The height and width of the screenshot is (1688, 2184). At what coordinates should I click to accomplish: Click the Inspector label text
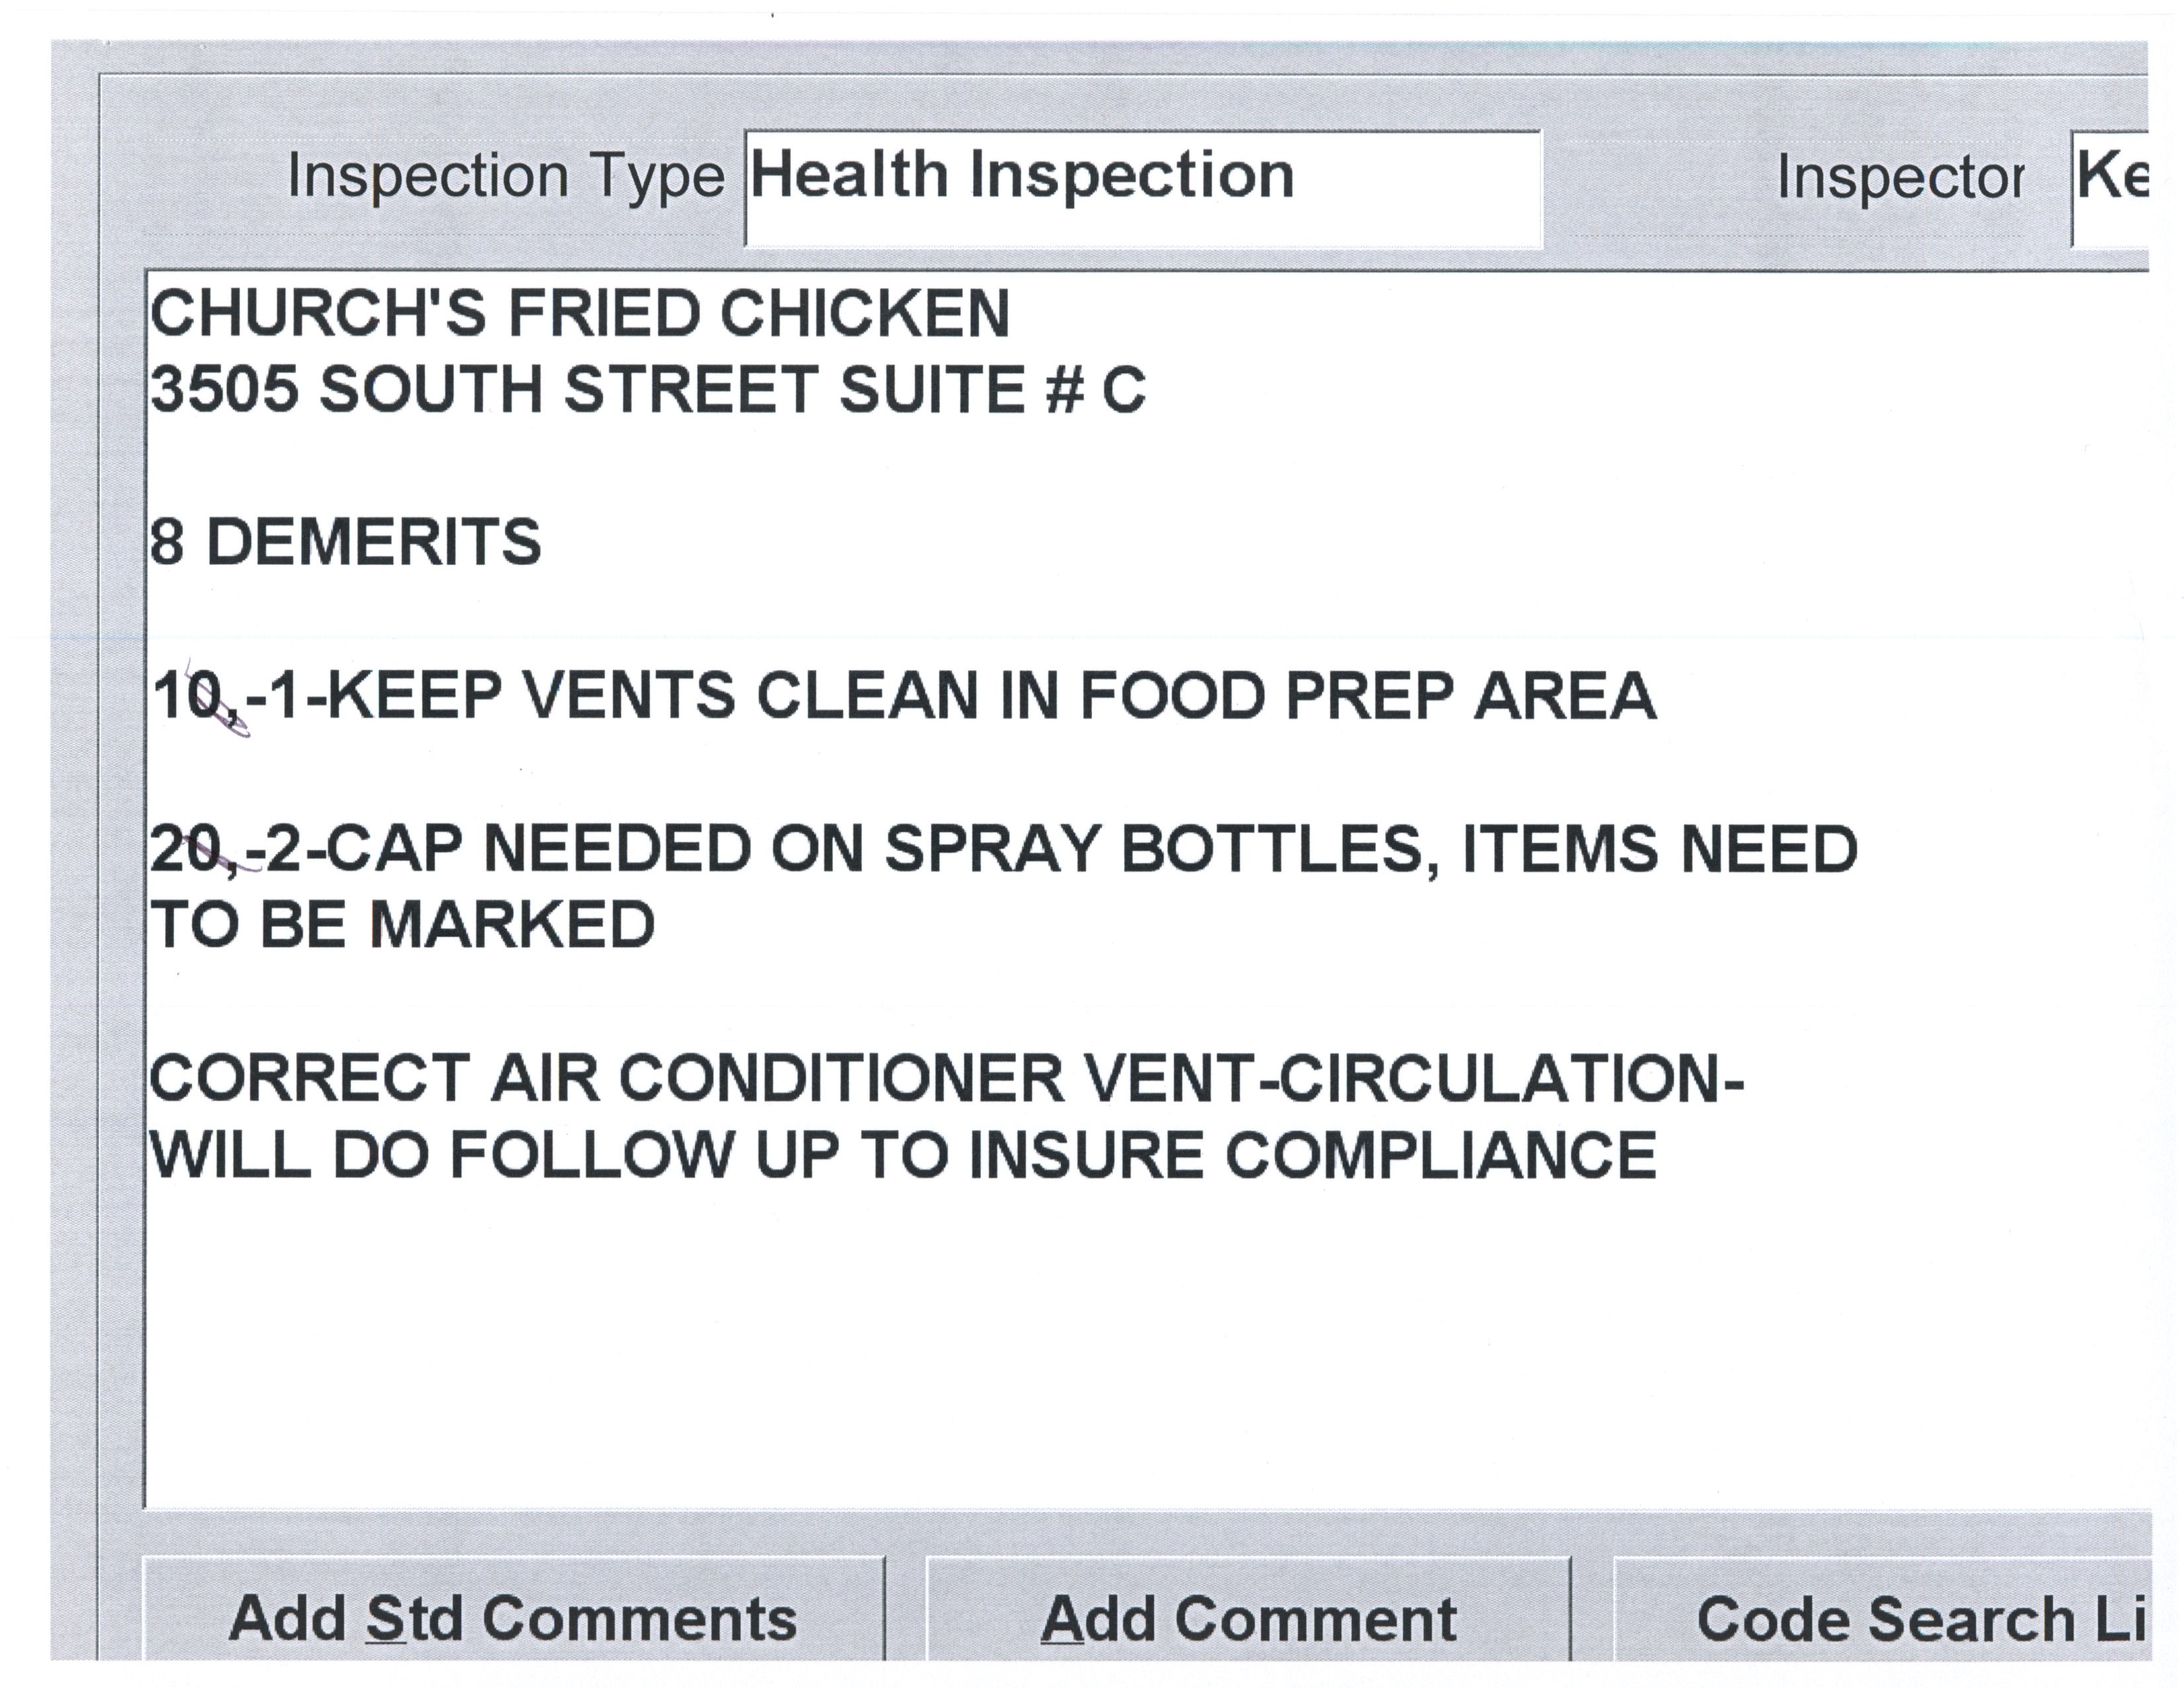[1900, 179]
